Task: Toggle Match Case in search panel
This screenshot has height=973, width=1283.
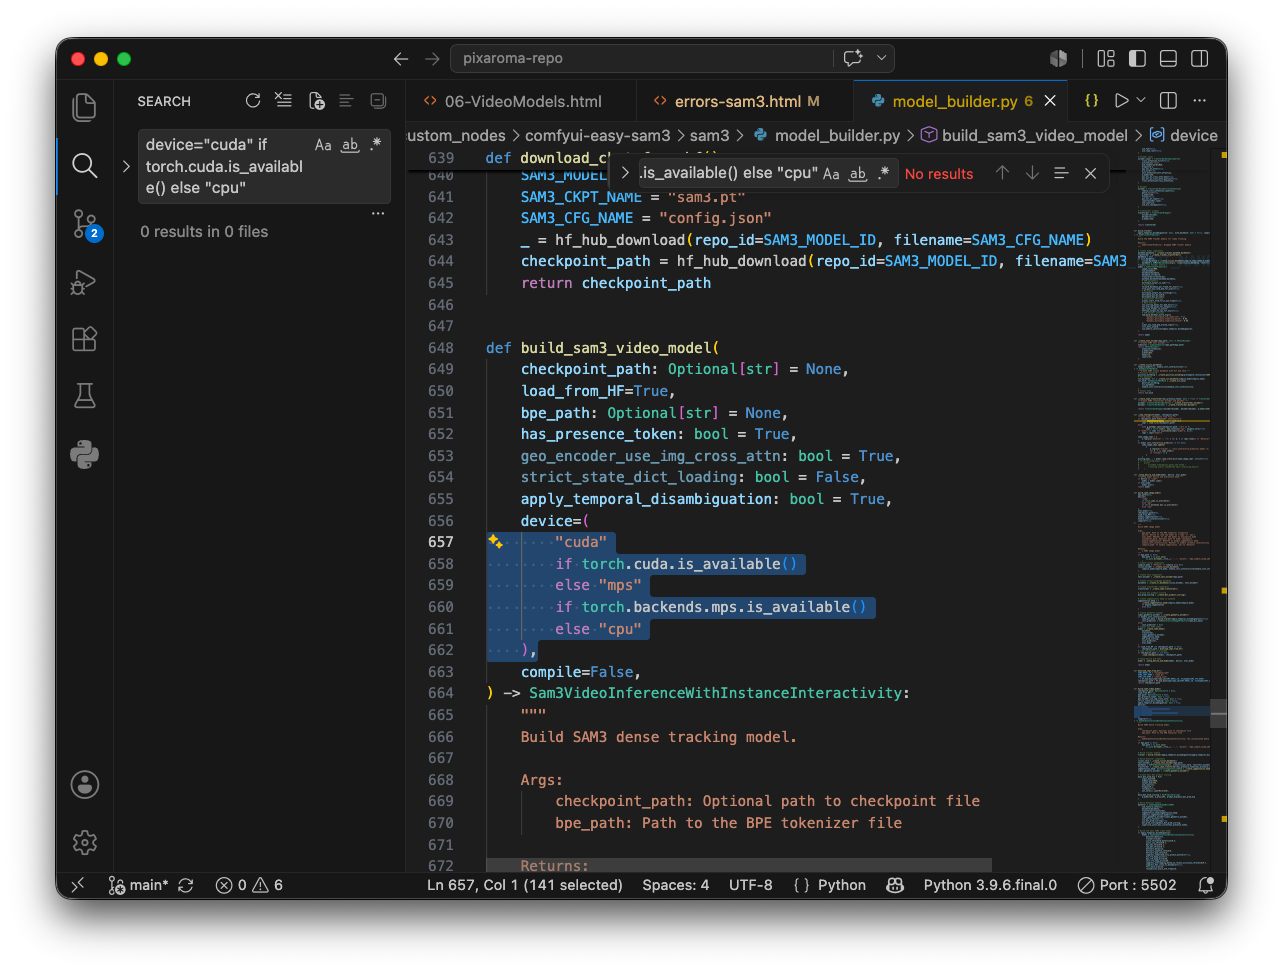Action: coord(323,145)
